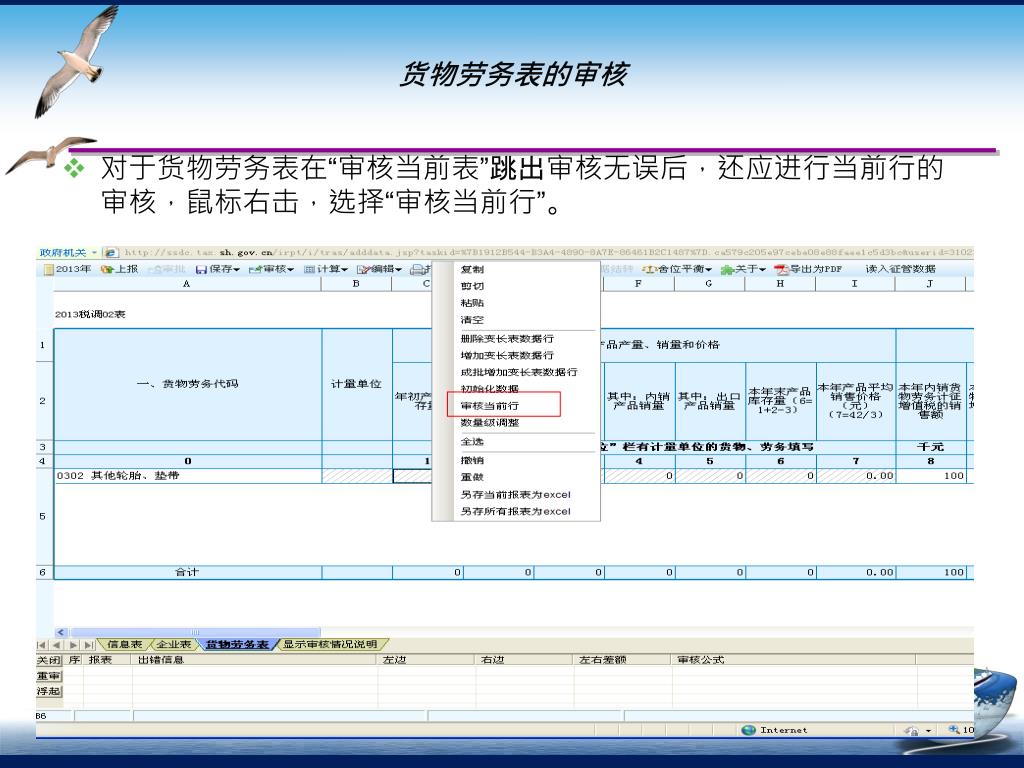Select column header F
The height and width of the screenshot is (768, 1024).
(x=638, y=283)
